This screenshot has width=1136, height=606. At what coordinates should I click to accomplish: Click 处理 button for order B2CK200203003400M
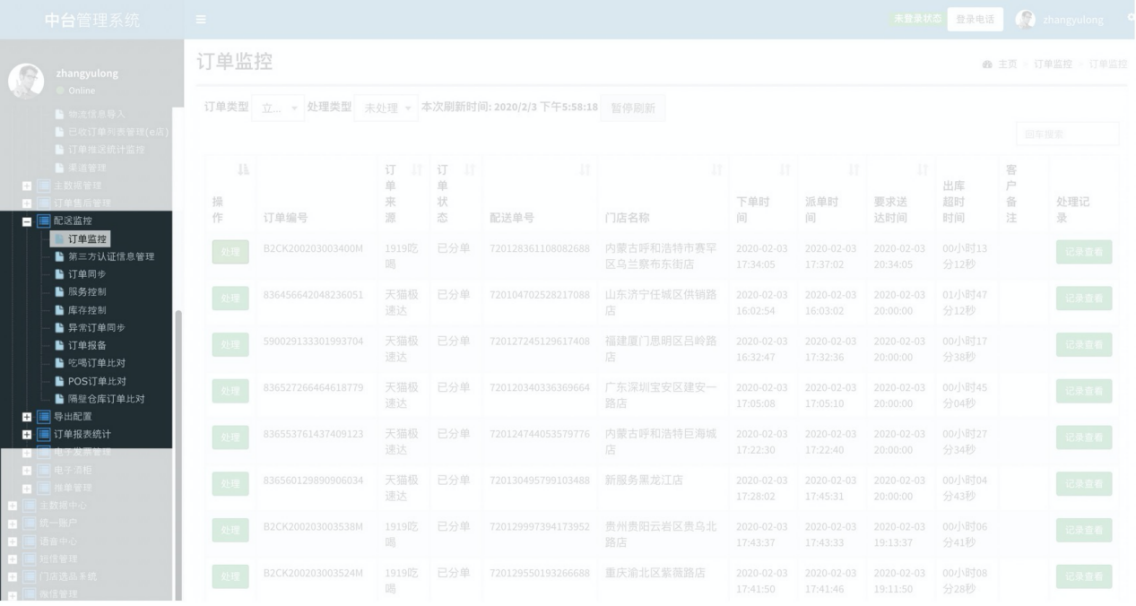[230, 252]
